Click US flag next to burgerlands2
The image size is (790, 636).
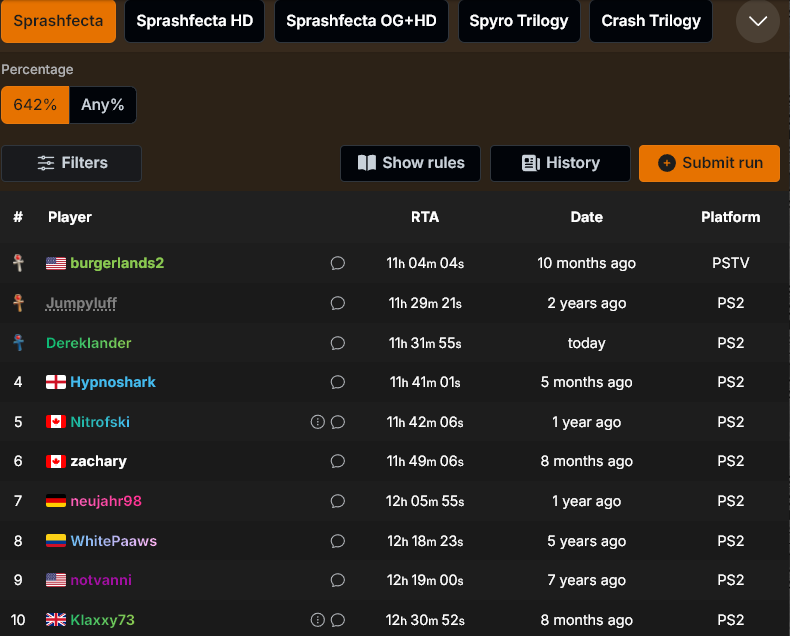click(x=56, y=263)
